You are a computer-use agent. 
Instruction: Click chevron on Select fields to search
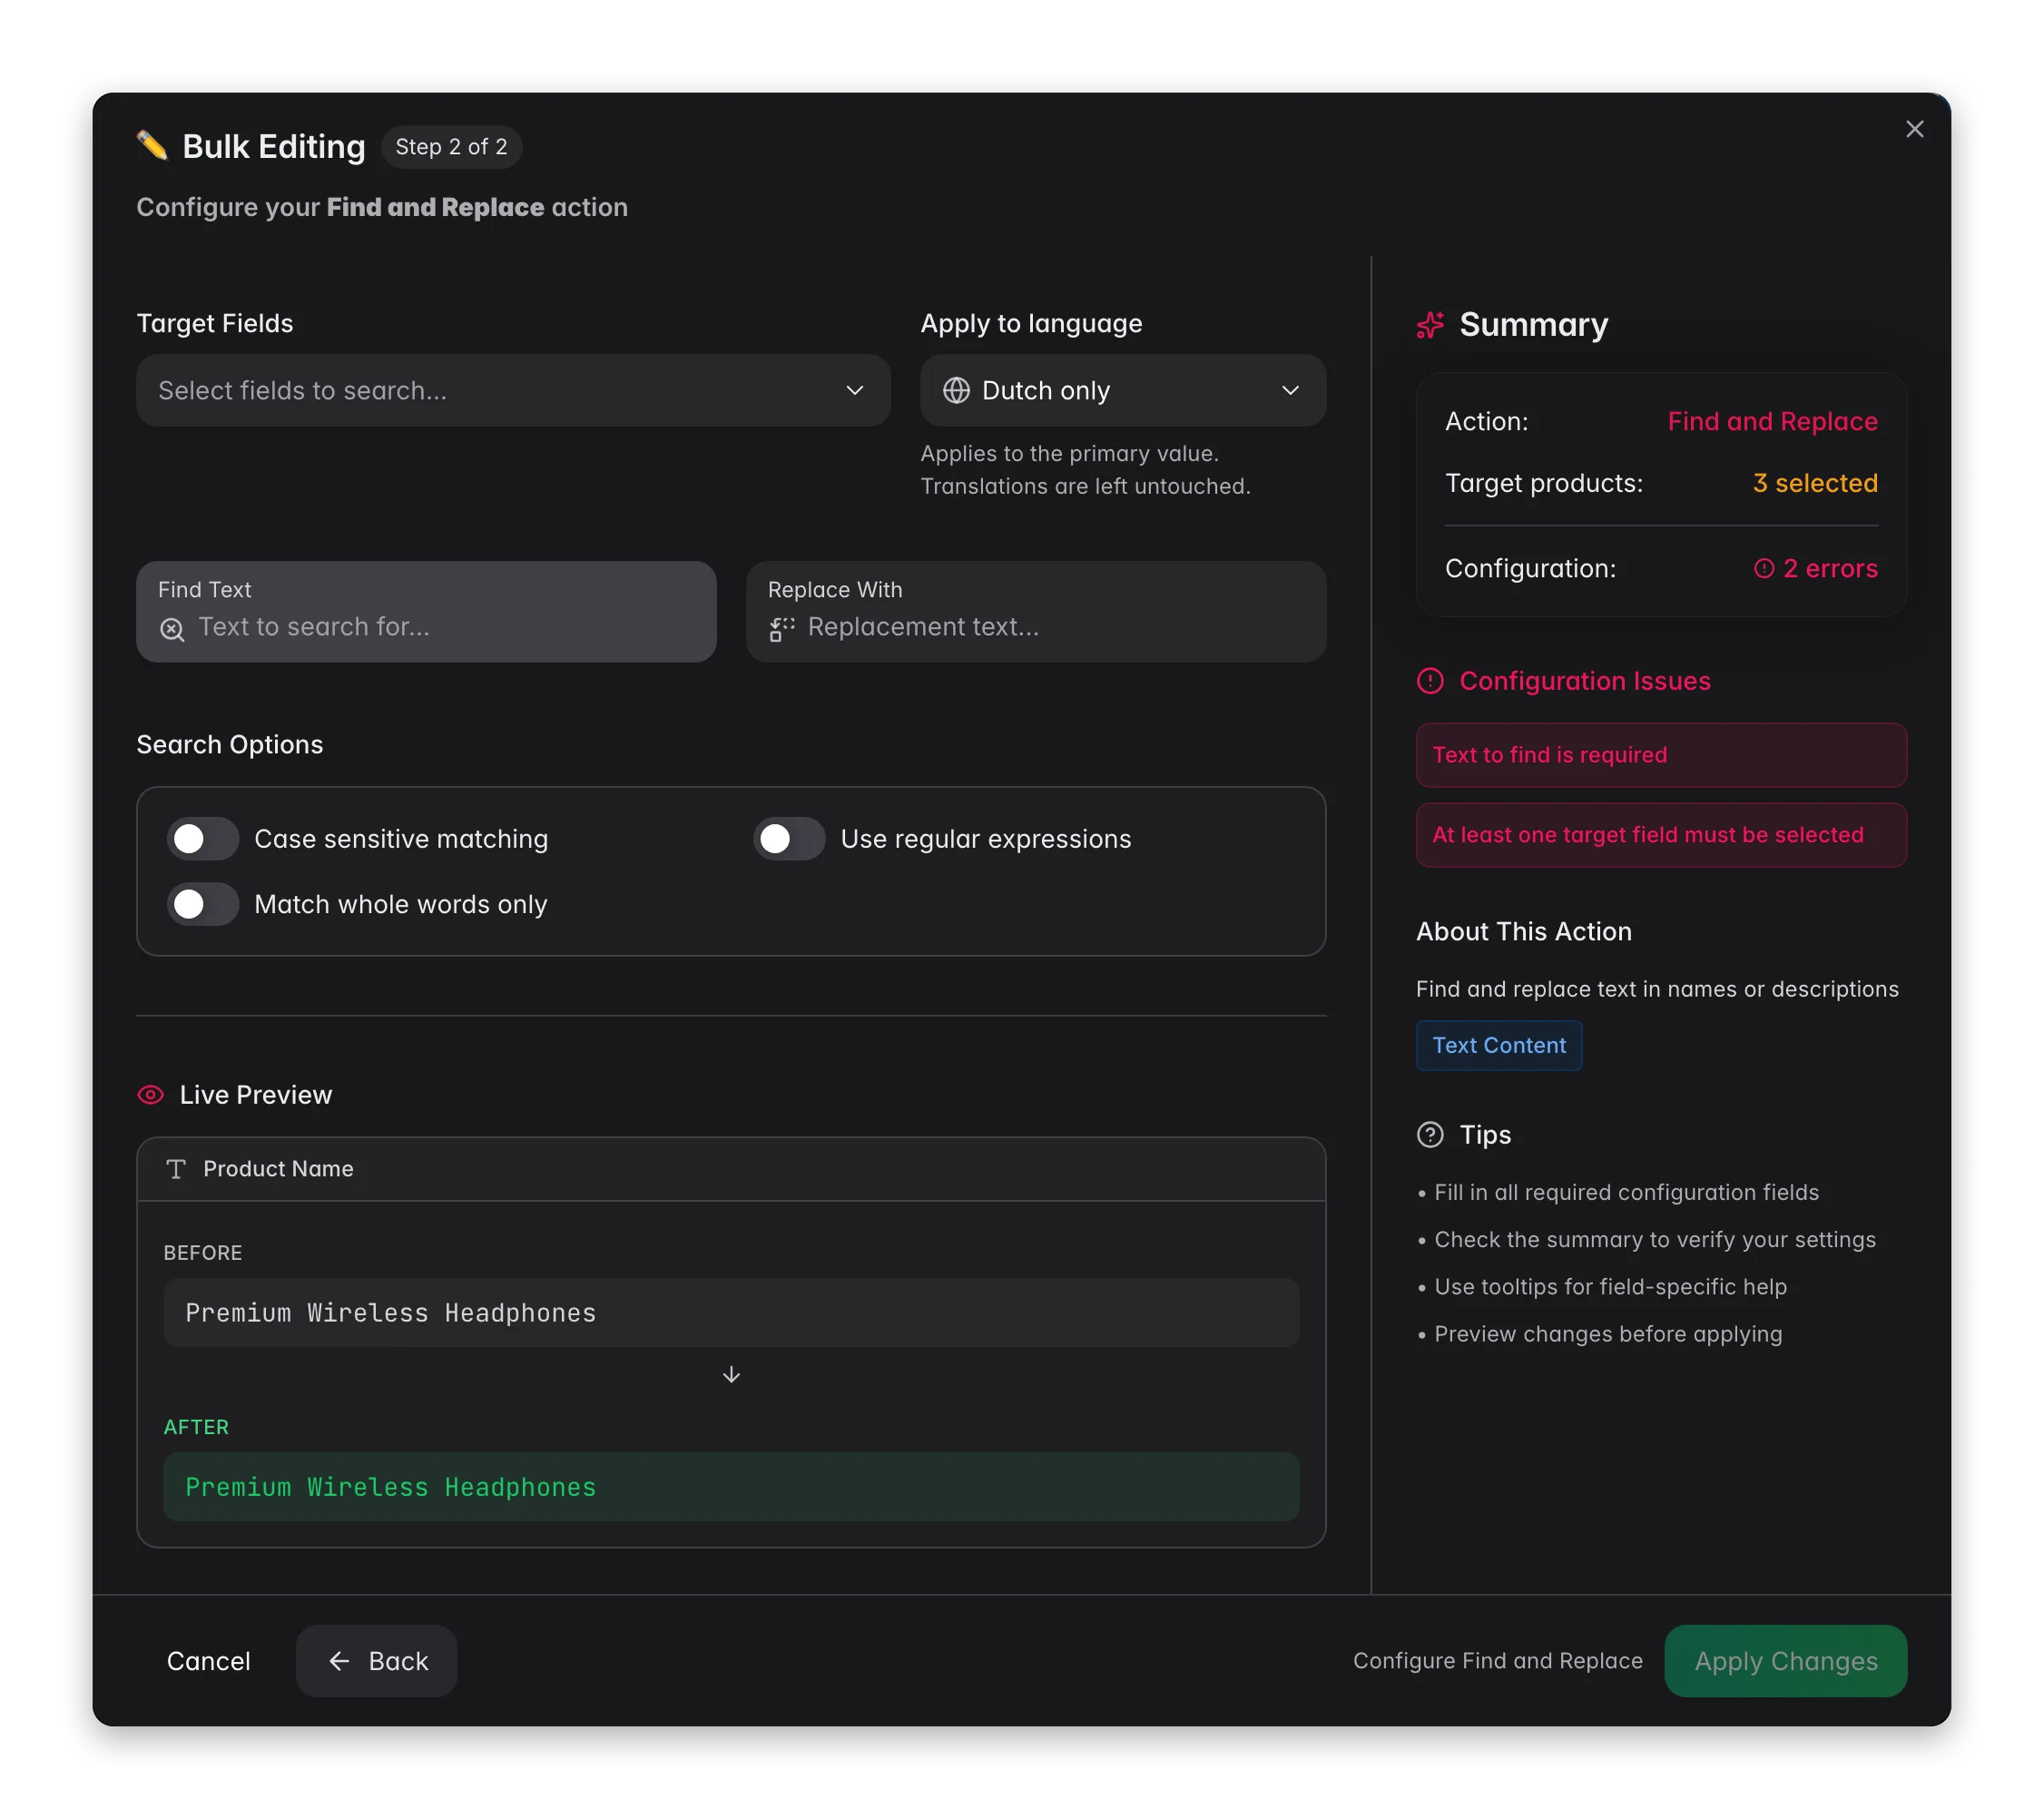click(854, 391)
